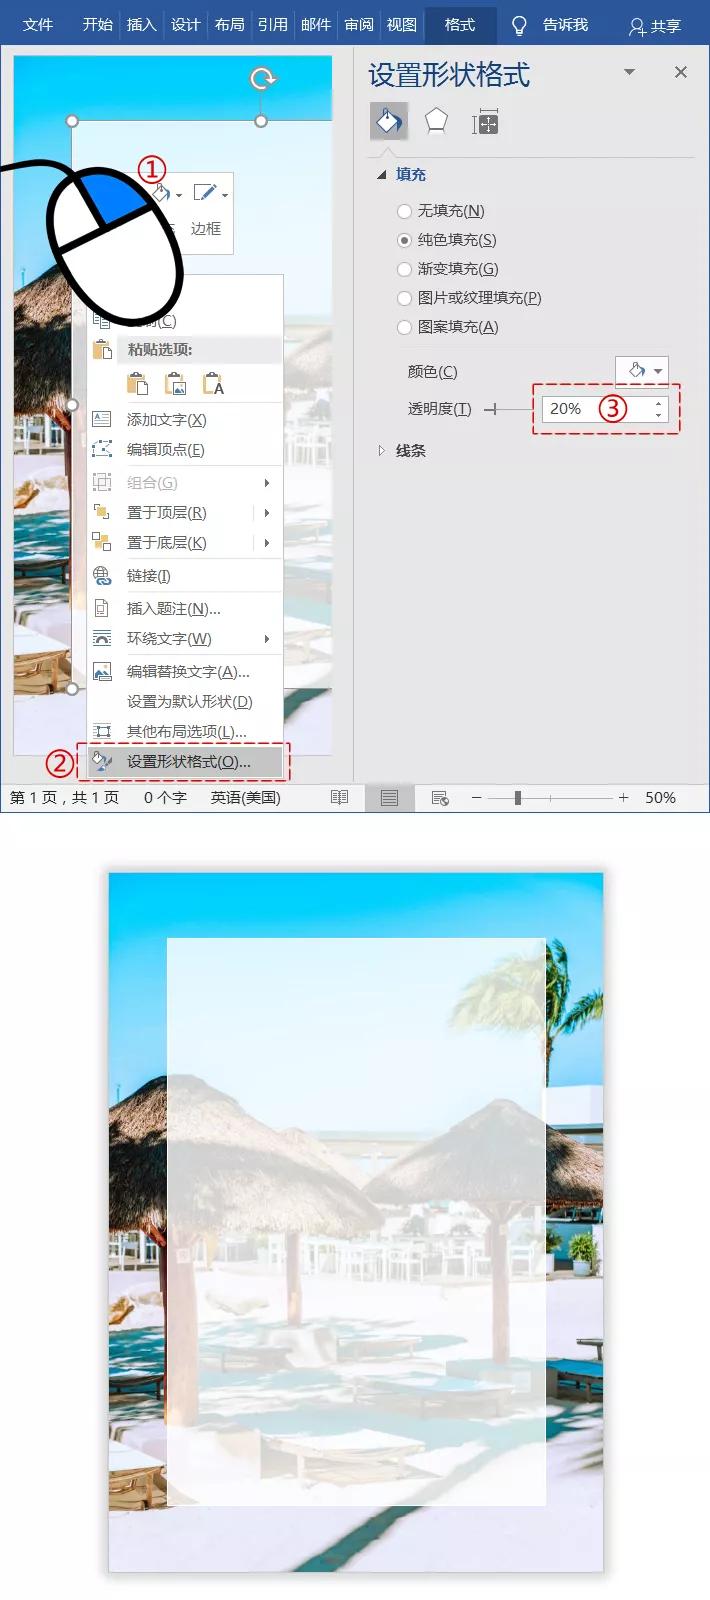710x1600 pixels.
Task: Open the 插入 ribbon tab
Action: click(141, 24)
